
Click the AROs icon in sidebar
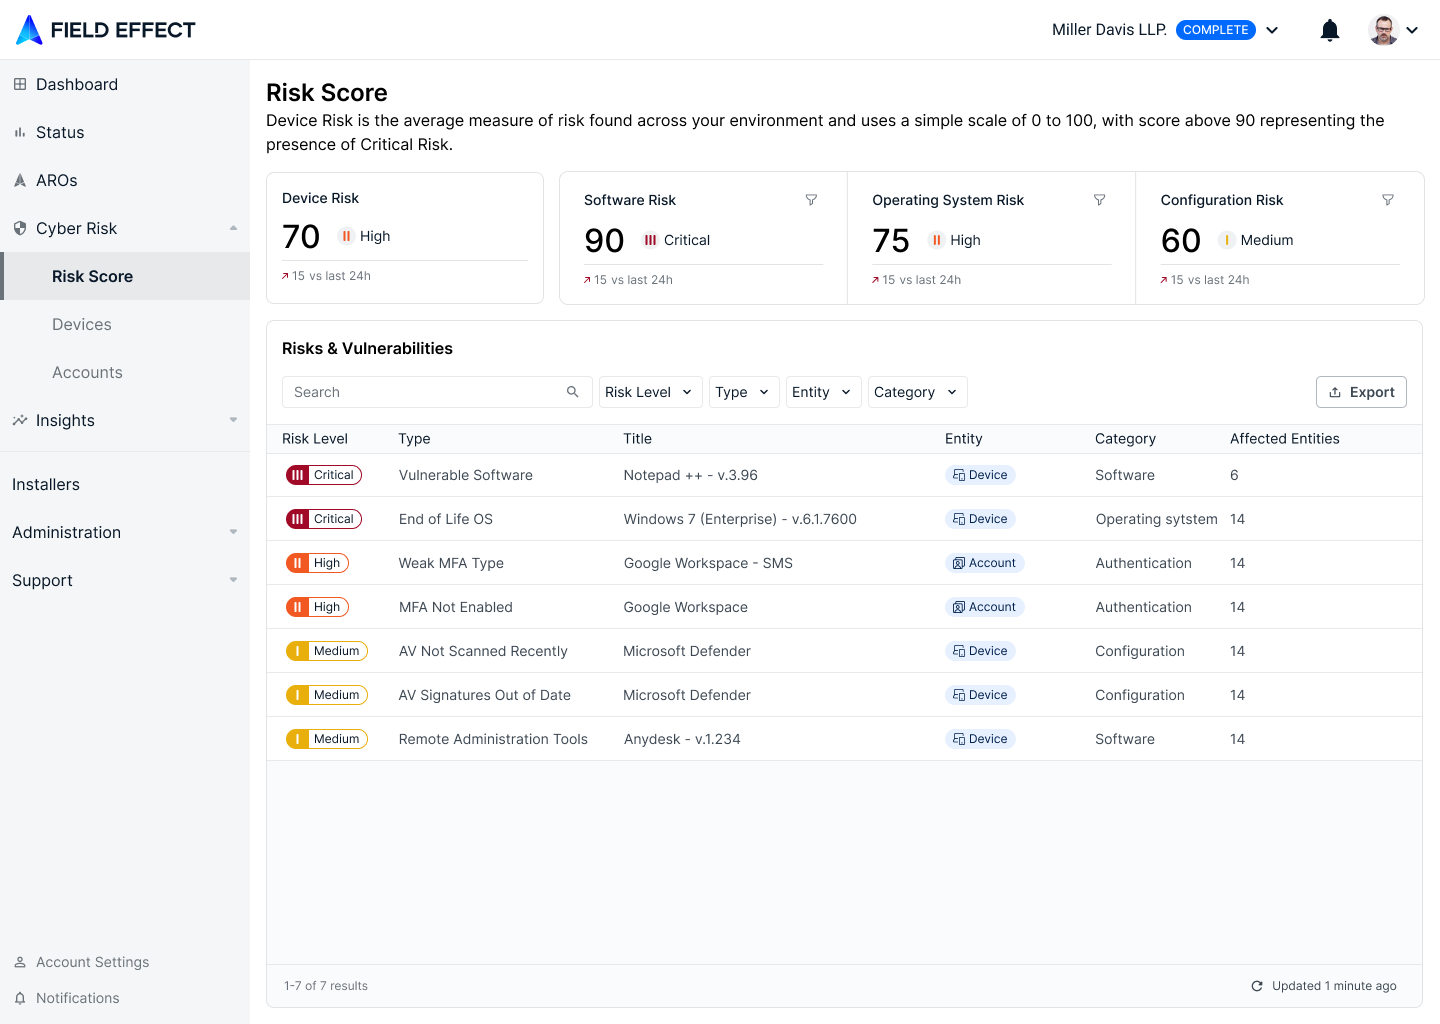pyautogui.click(x=20, y=180)
